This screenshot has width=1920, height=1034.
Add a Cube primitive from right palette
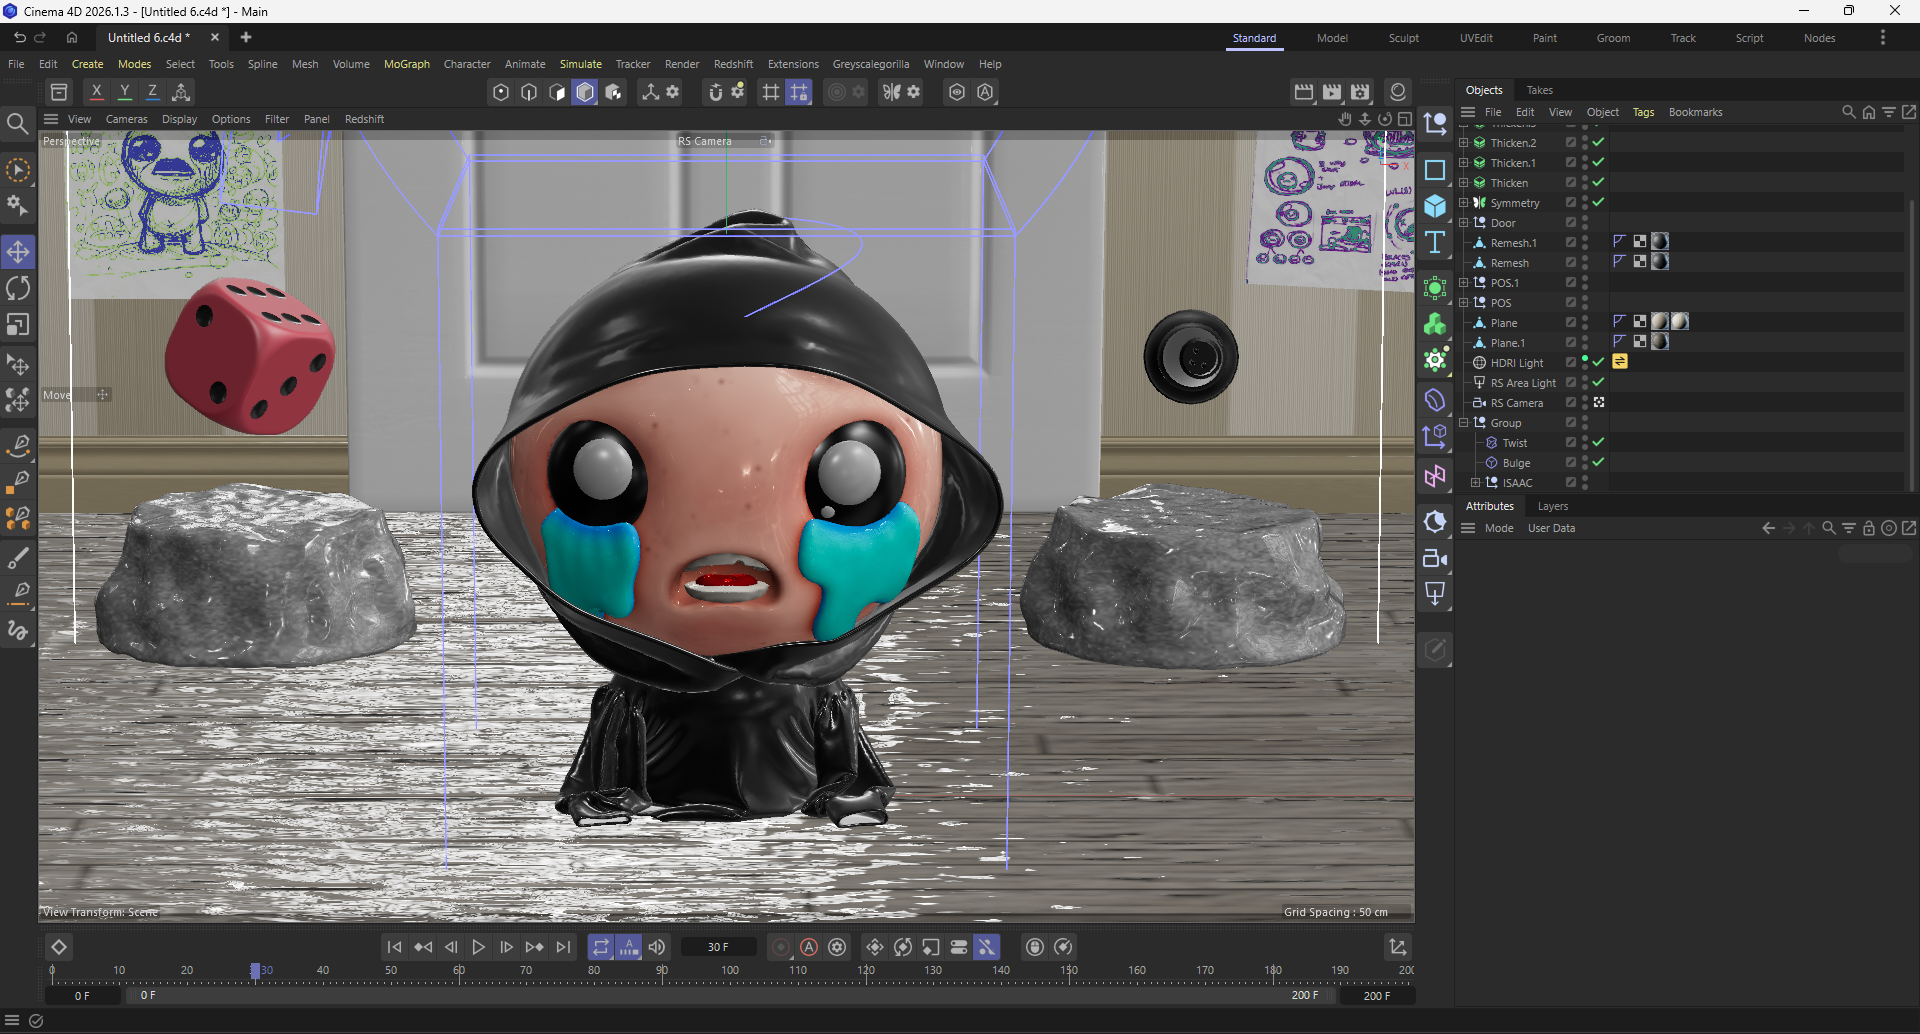click(x=1435, y=206)
